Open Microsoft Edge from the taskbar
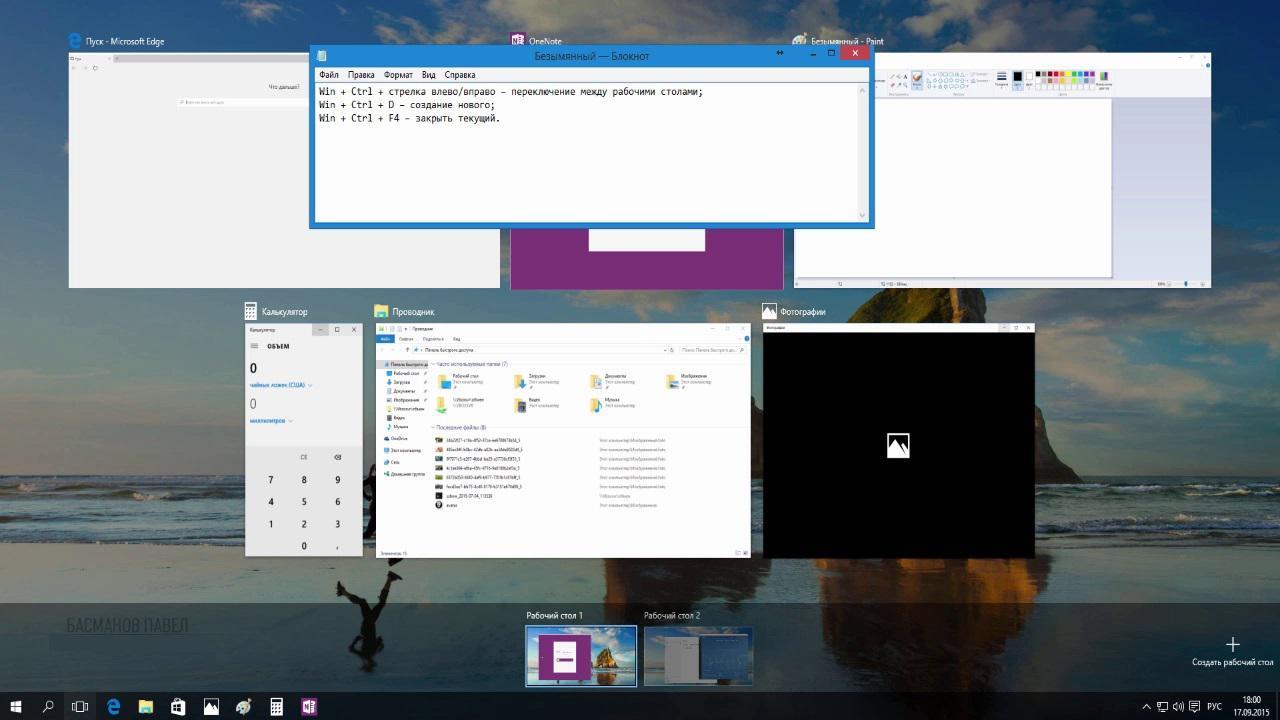The image size is (1280, 720). (113, 706)
